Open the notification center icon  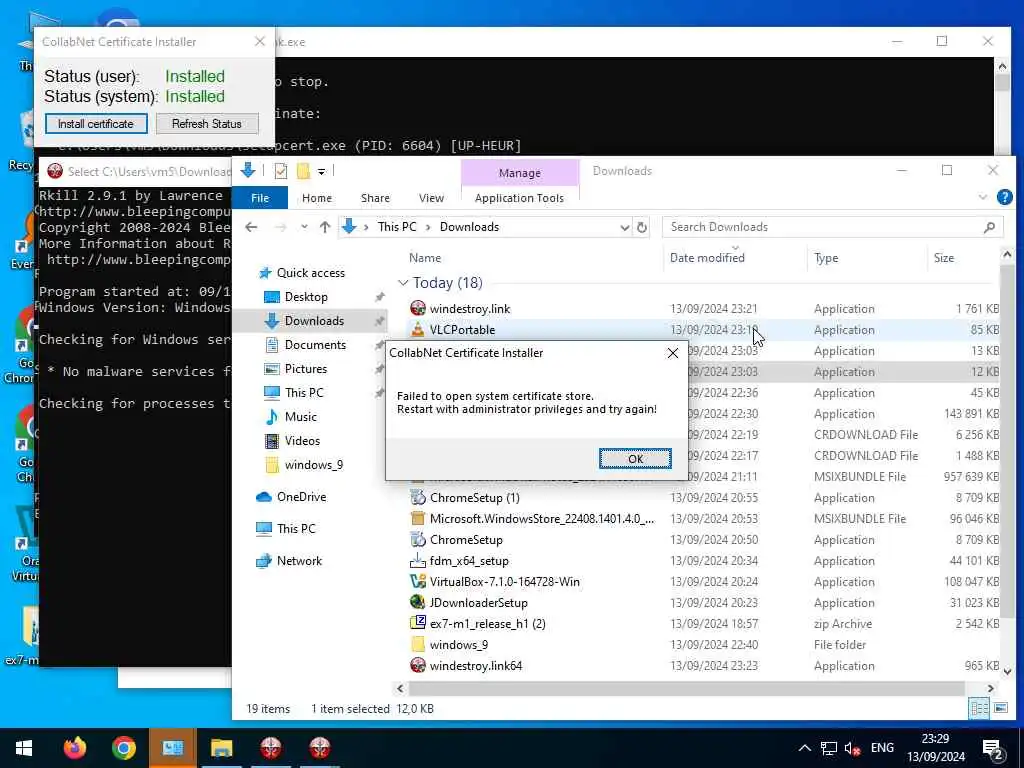(993, 750)
